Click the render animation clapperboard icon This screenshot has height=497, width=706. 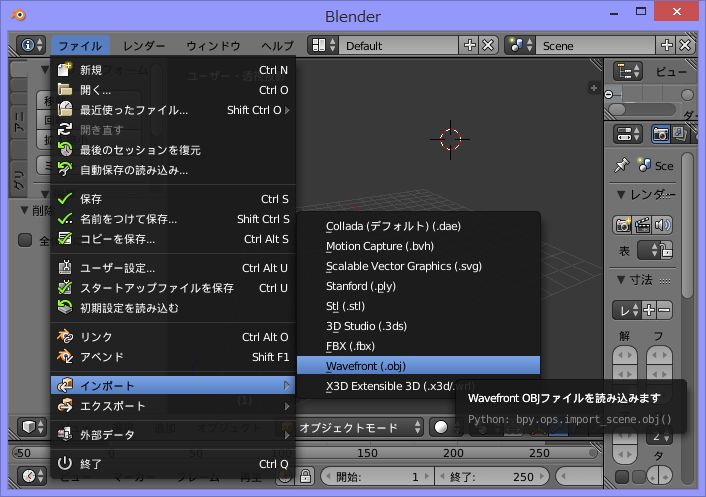point(642,225)
